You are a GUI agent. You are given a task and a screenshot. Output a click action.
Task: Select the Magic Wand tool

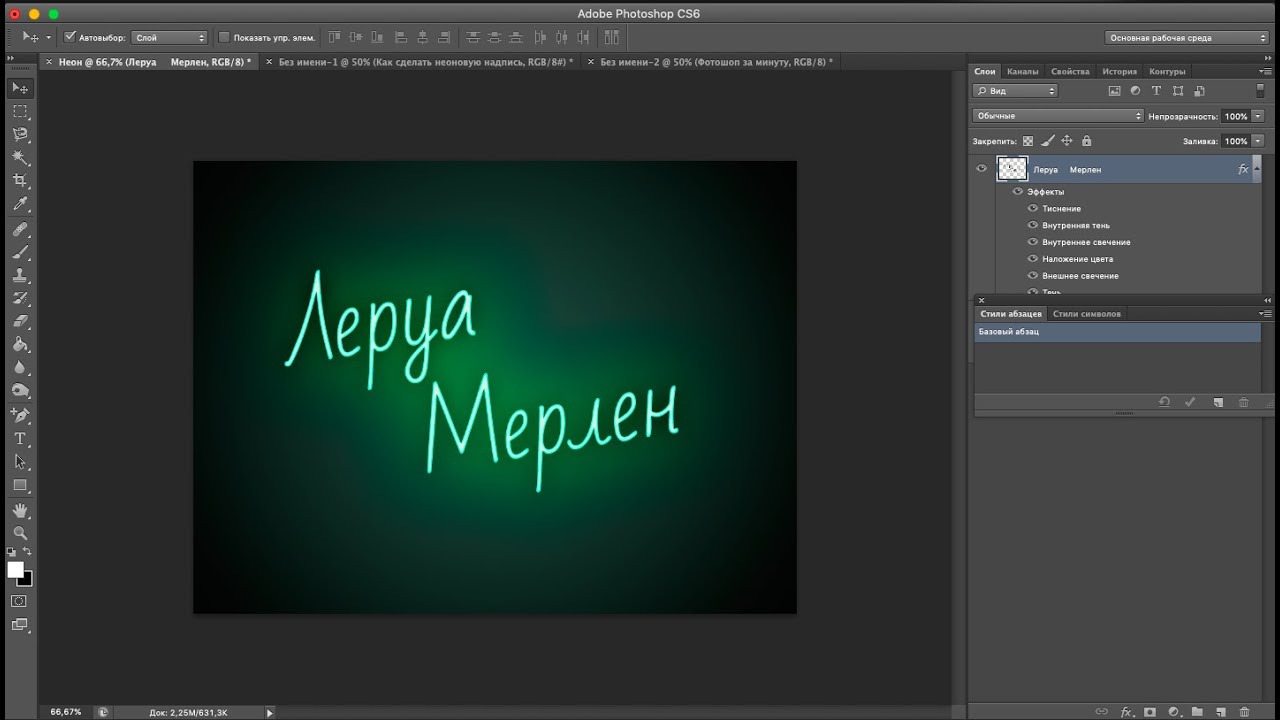click(20, 158)
